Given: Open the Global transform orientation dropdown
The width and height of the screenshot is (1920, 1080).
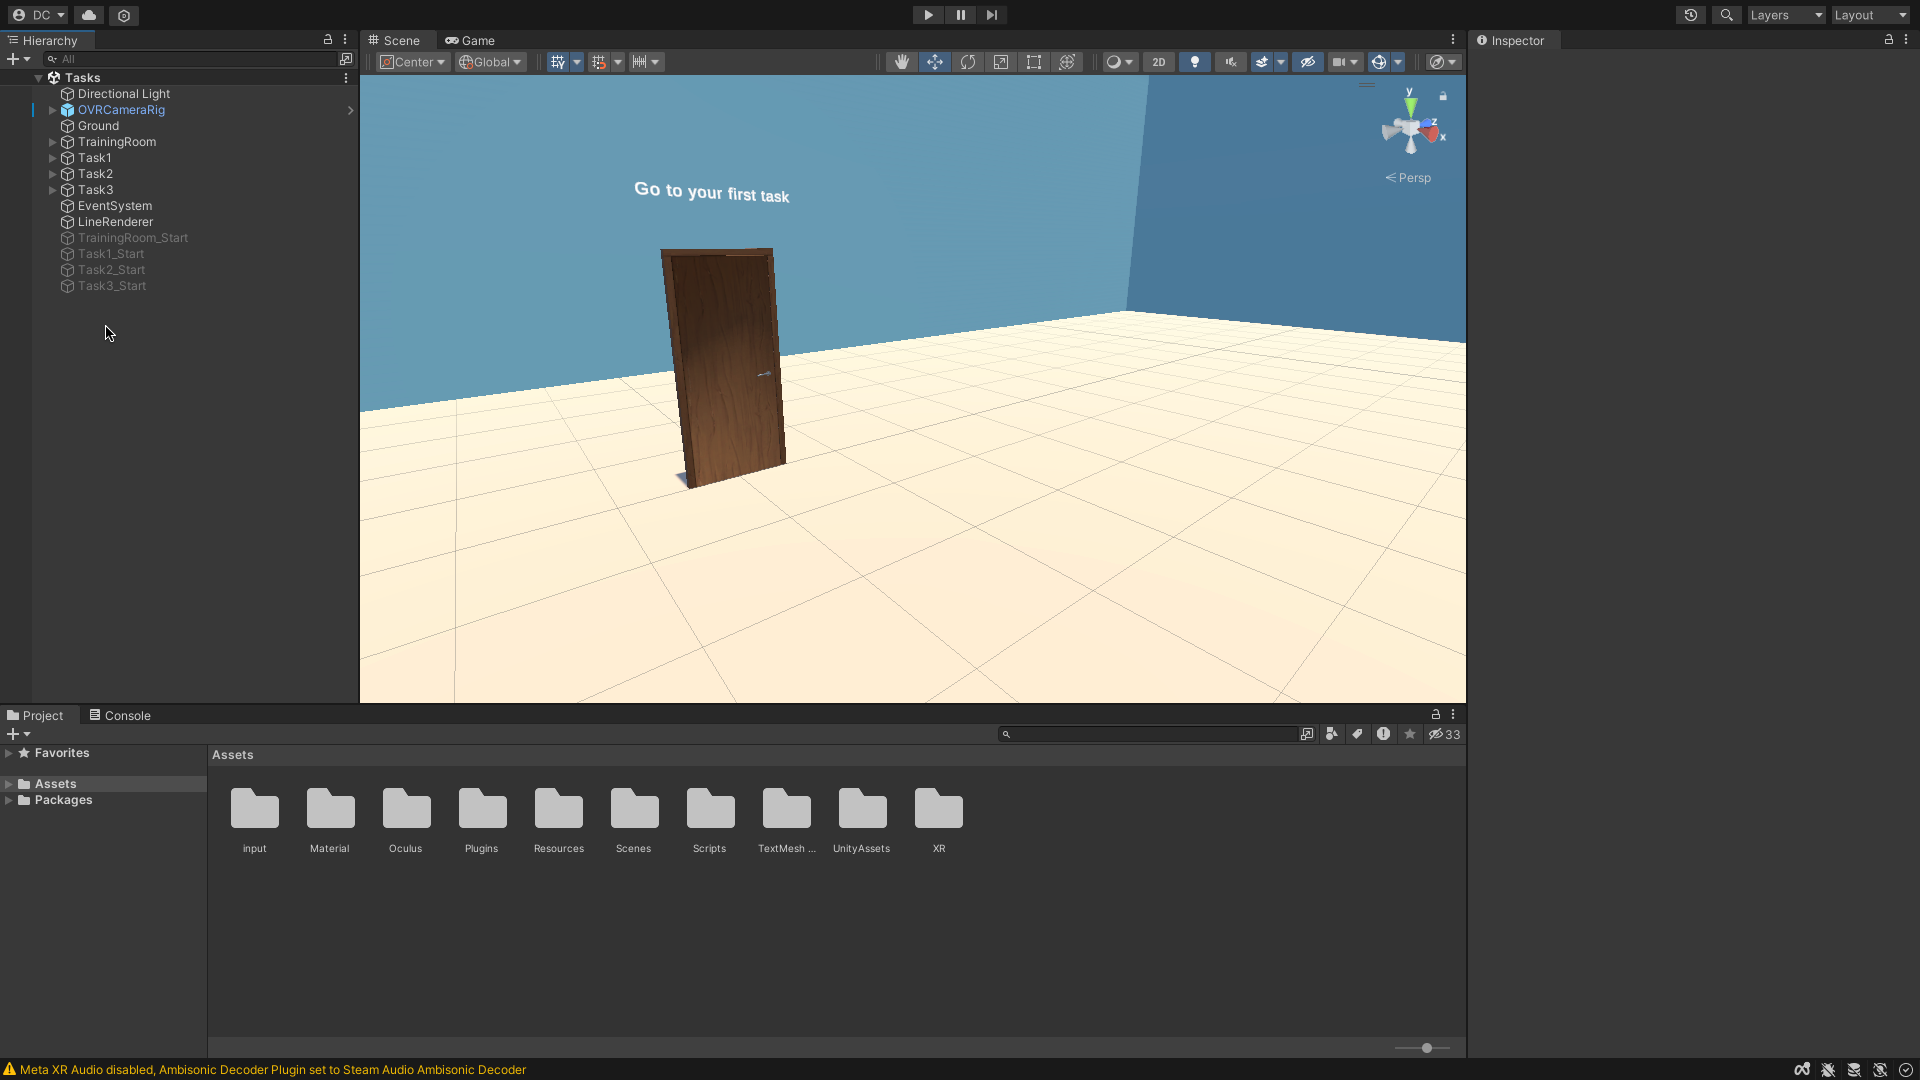Looking at the screenshot, I should (489, 61).
